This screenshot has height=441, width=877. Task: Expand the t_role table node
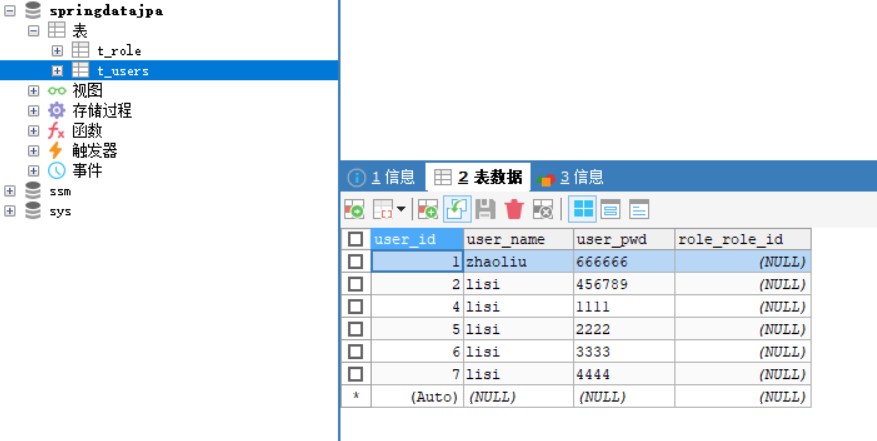click(57, 51)
